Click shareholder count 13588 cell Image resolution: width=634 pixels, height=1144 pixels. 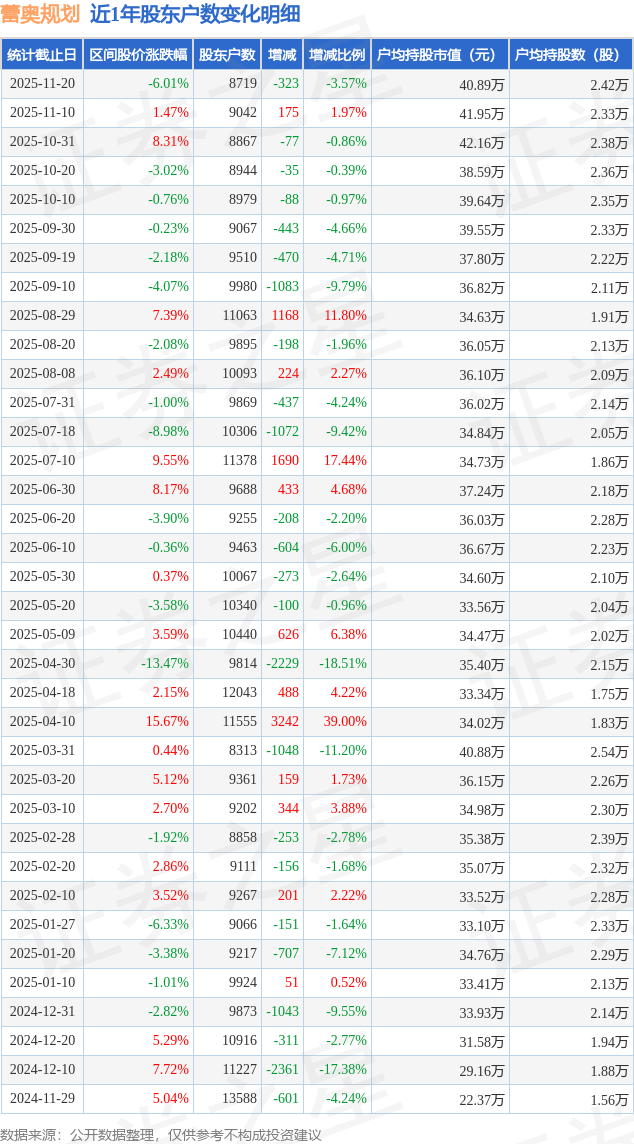pyautogui.click(x=242, y=1099)
